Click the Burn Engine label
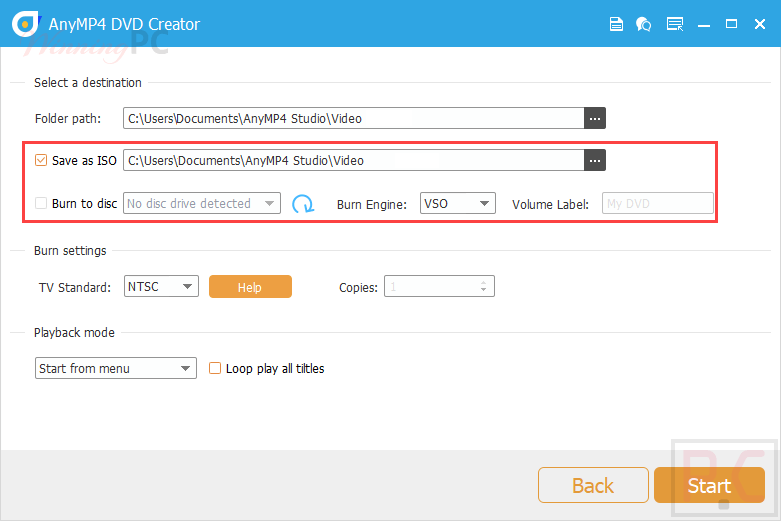This screenshot has width=782, height=523. coord(372,204)
